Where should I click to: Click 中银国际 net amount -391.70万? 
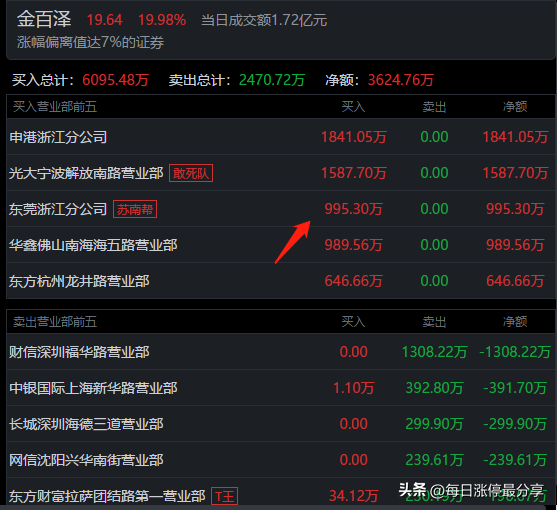515,388
